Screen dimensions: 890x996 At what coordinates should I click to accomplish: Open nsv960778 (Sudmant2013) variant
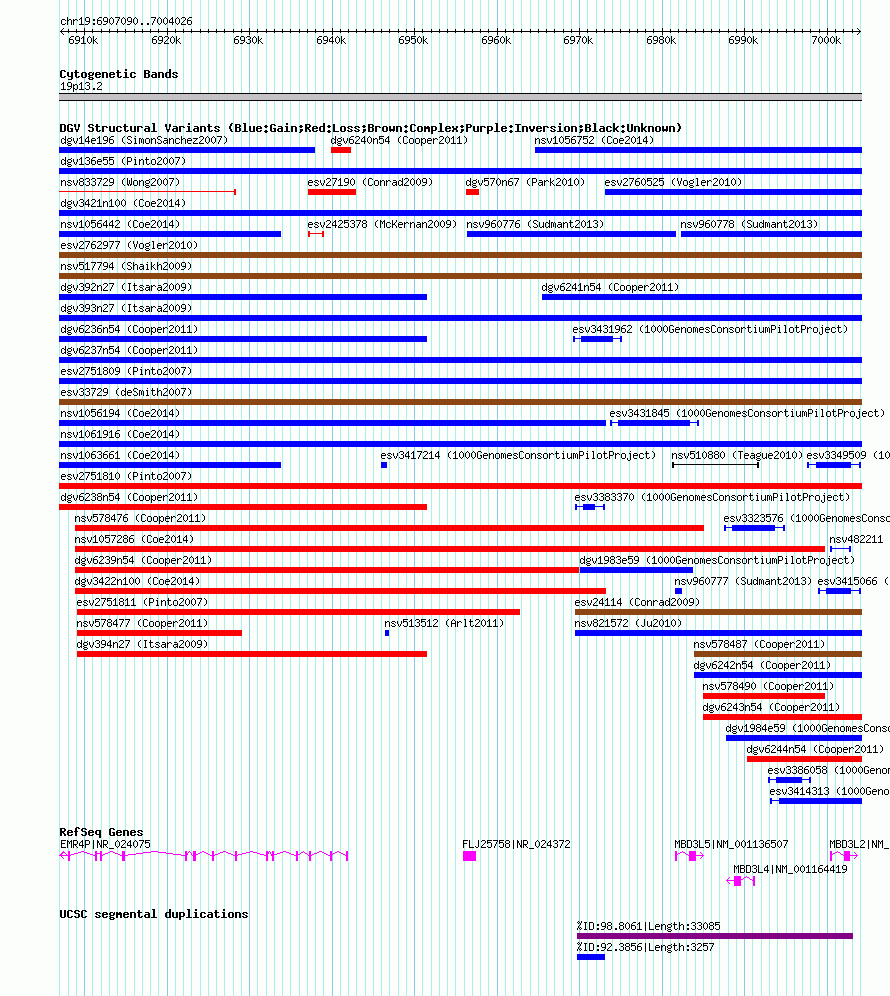click(749, 224)
